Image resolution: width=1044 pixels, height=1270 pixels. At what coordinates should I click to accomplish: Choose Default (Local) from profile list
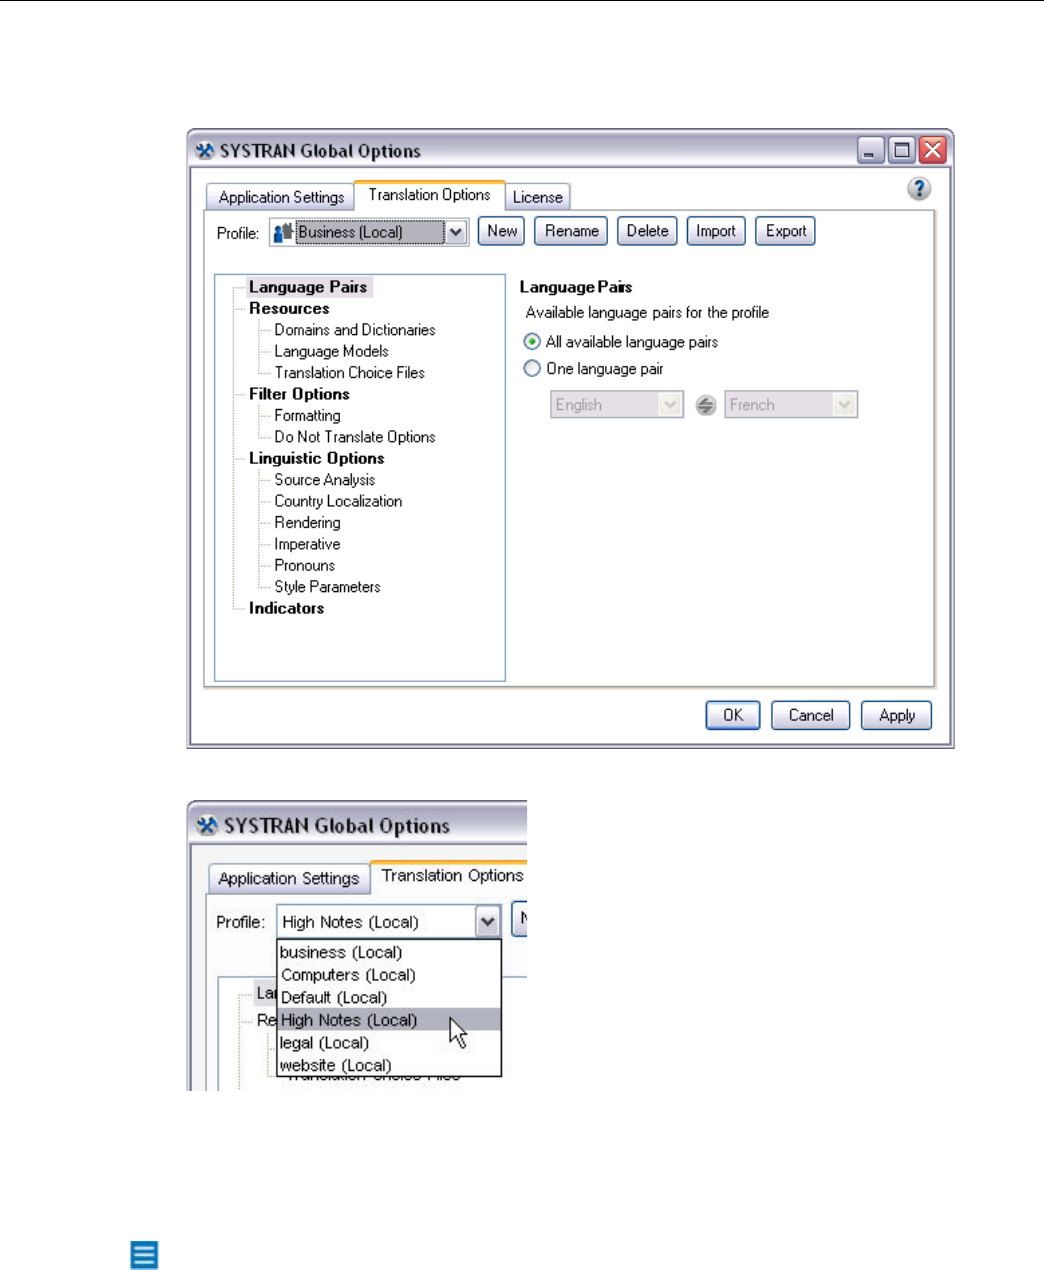(x=388, y=997)
